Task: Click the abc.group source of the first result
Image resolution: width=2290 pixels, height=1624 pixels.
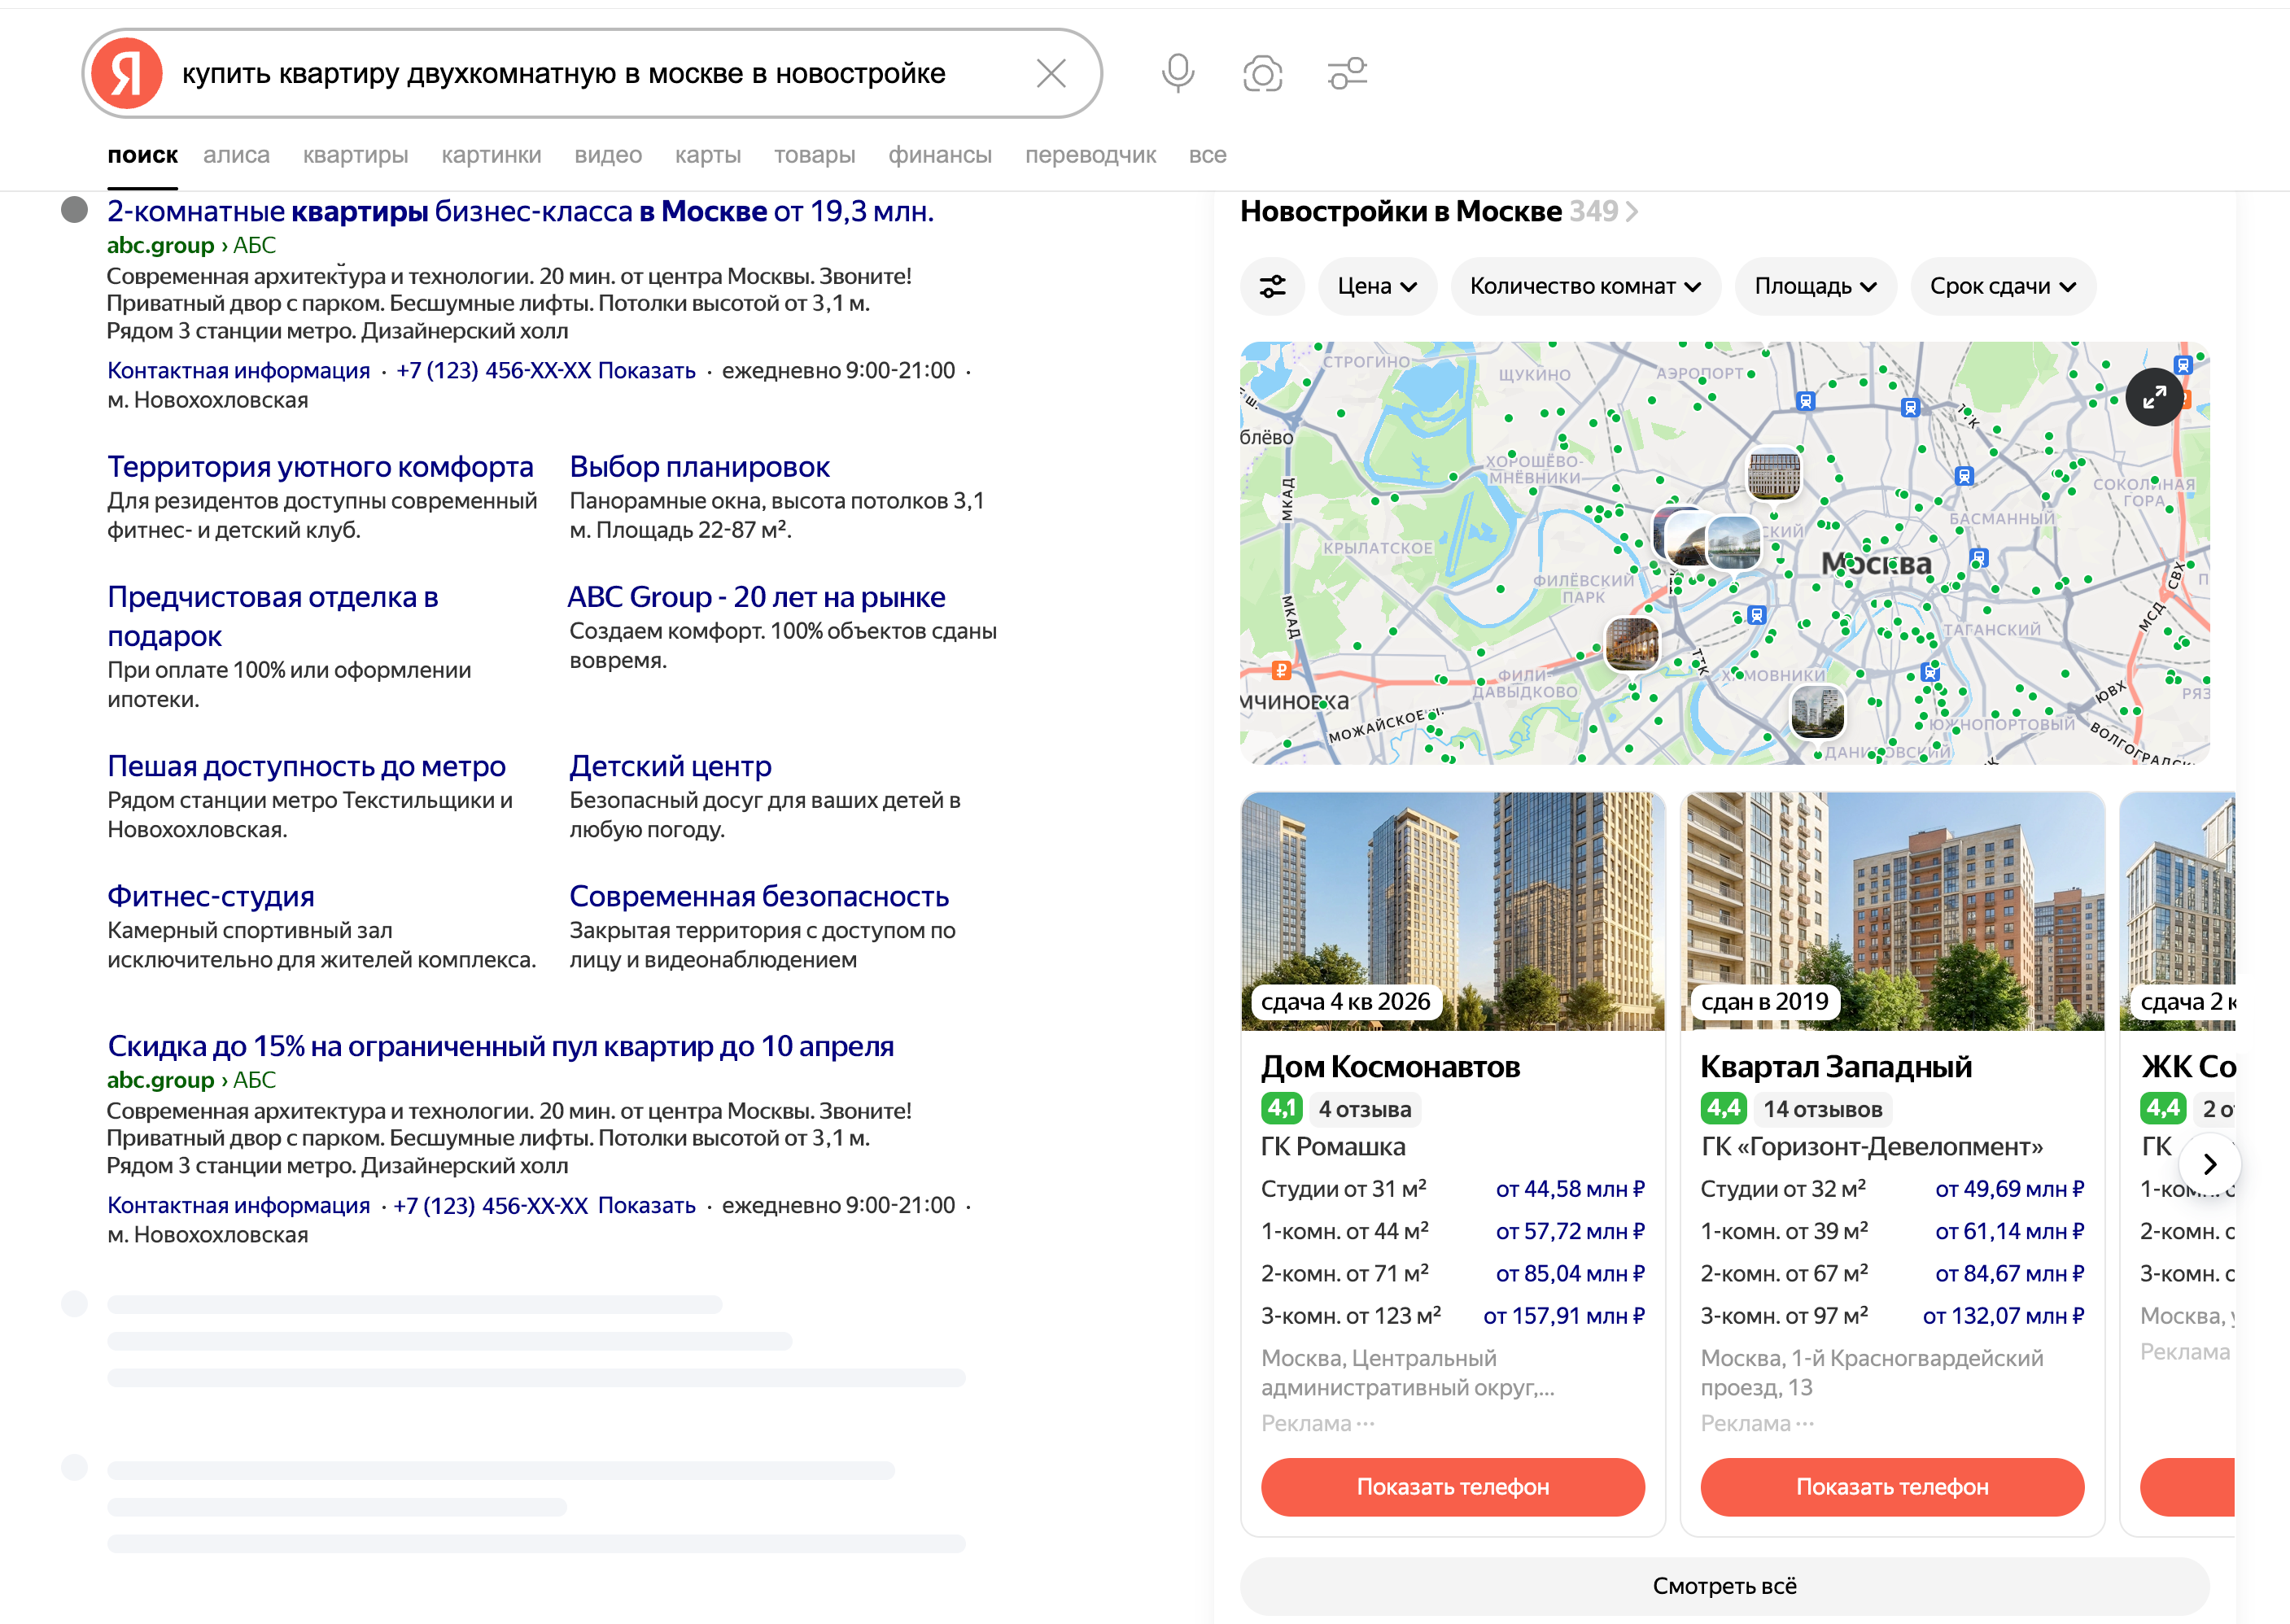Action: [160, 246]
